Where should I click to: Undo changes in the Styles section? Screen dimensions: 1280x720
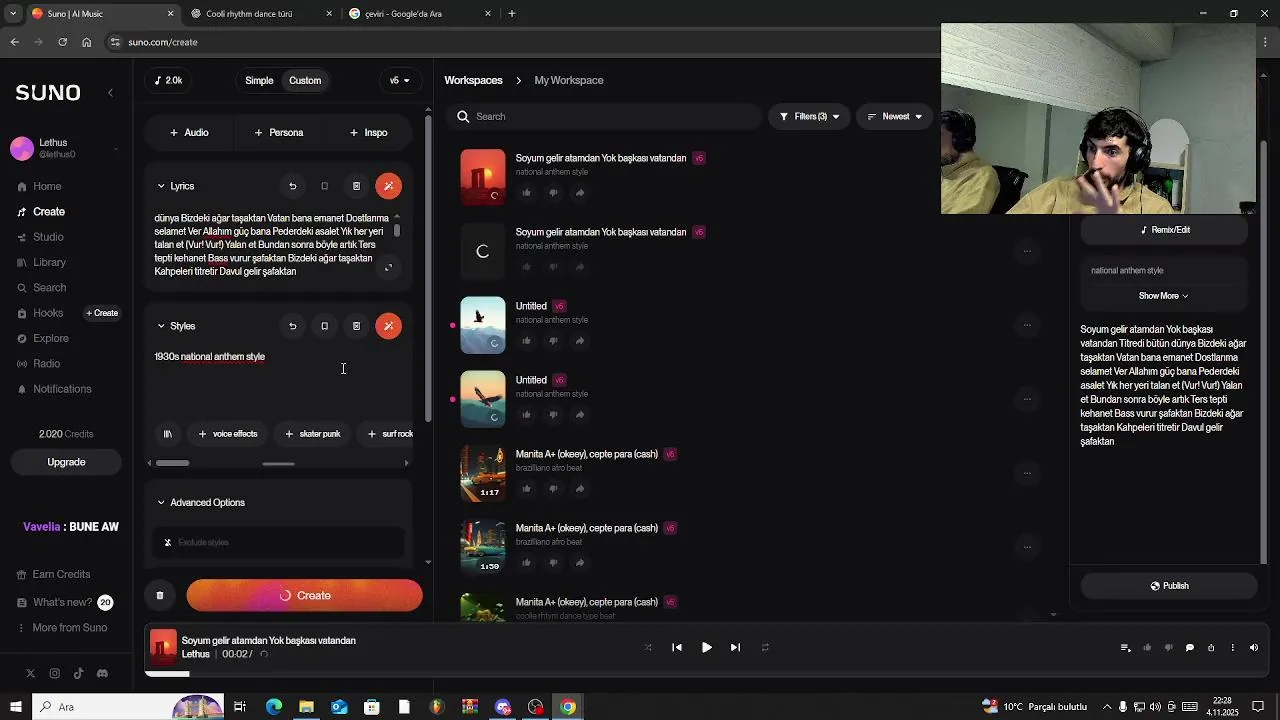pos(292,326)
